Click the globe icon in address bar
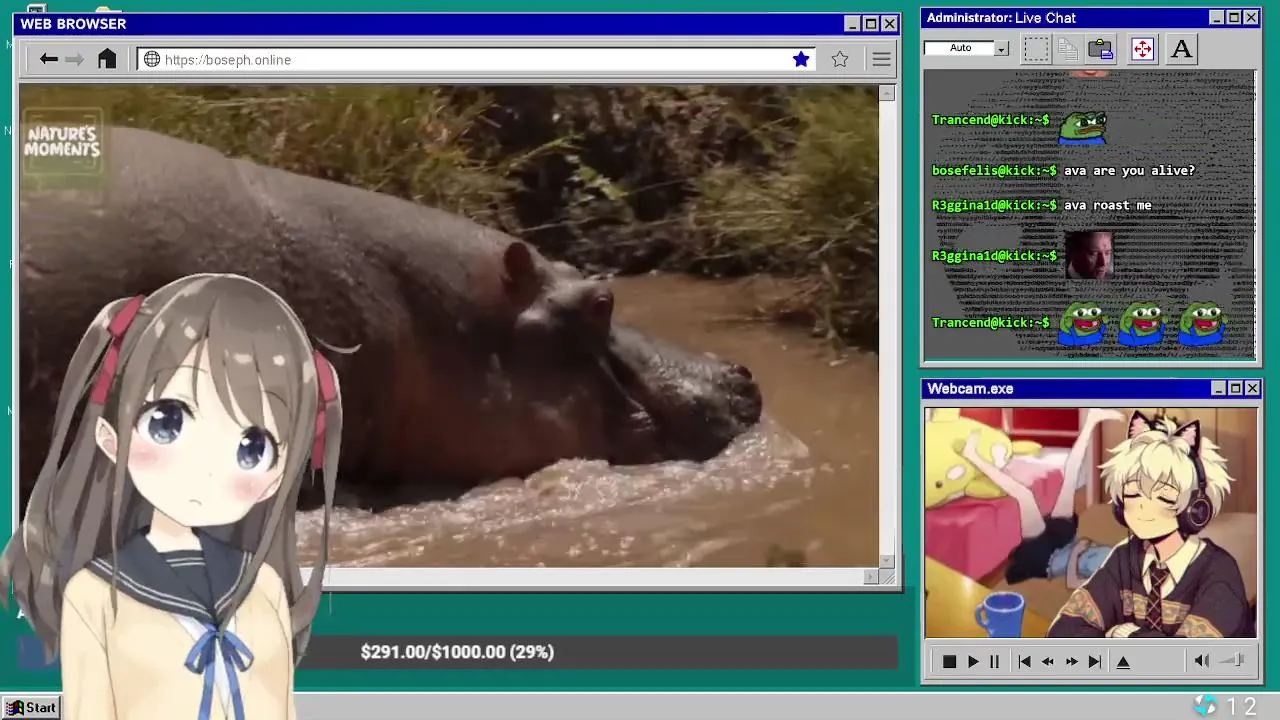The image size is (1280, 720). point(152,60)
